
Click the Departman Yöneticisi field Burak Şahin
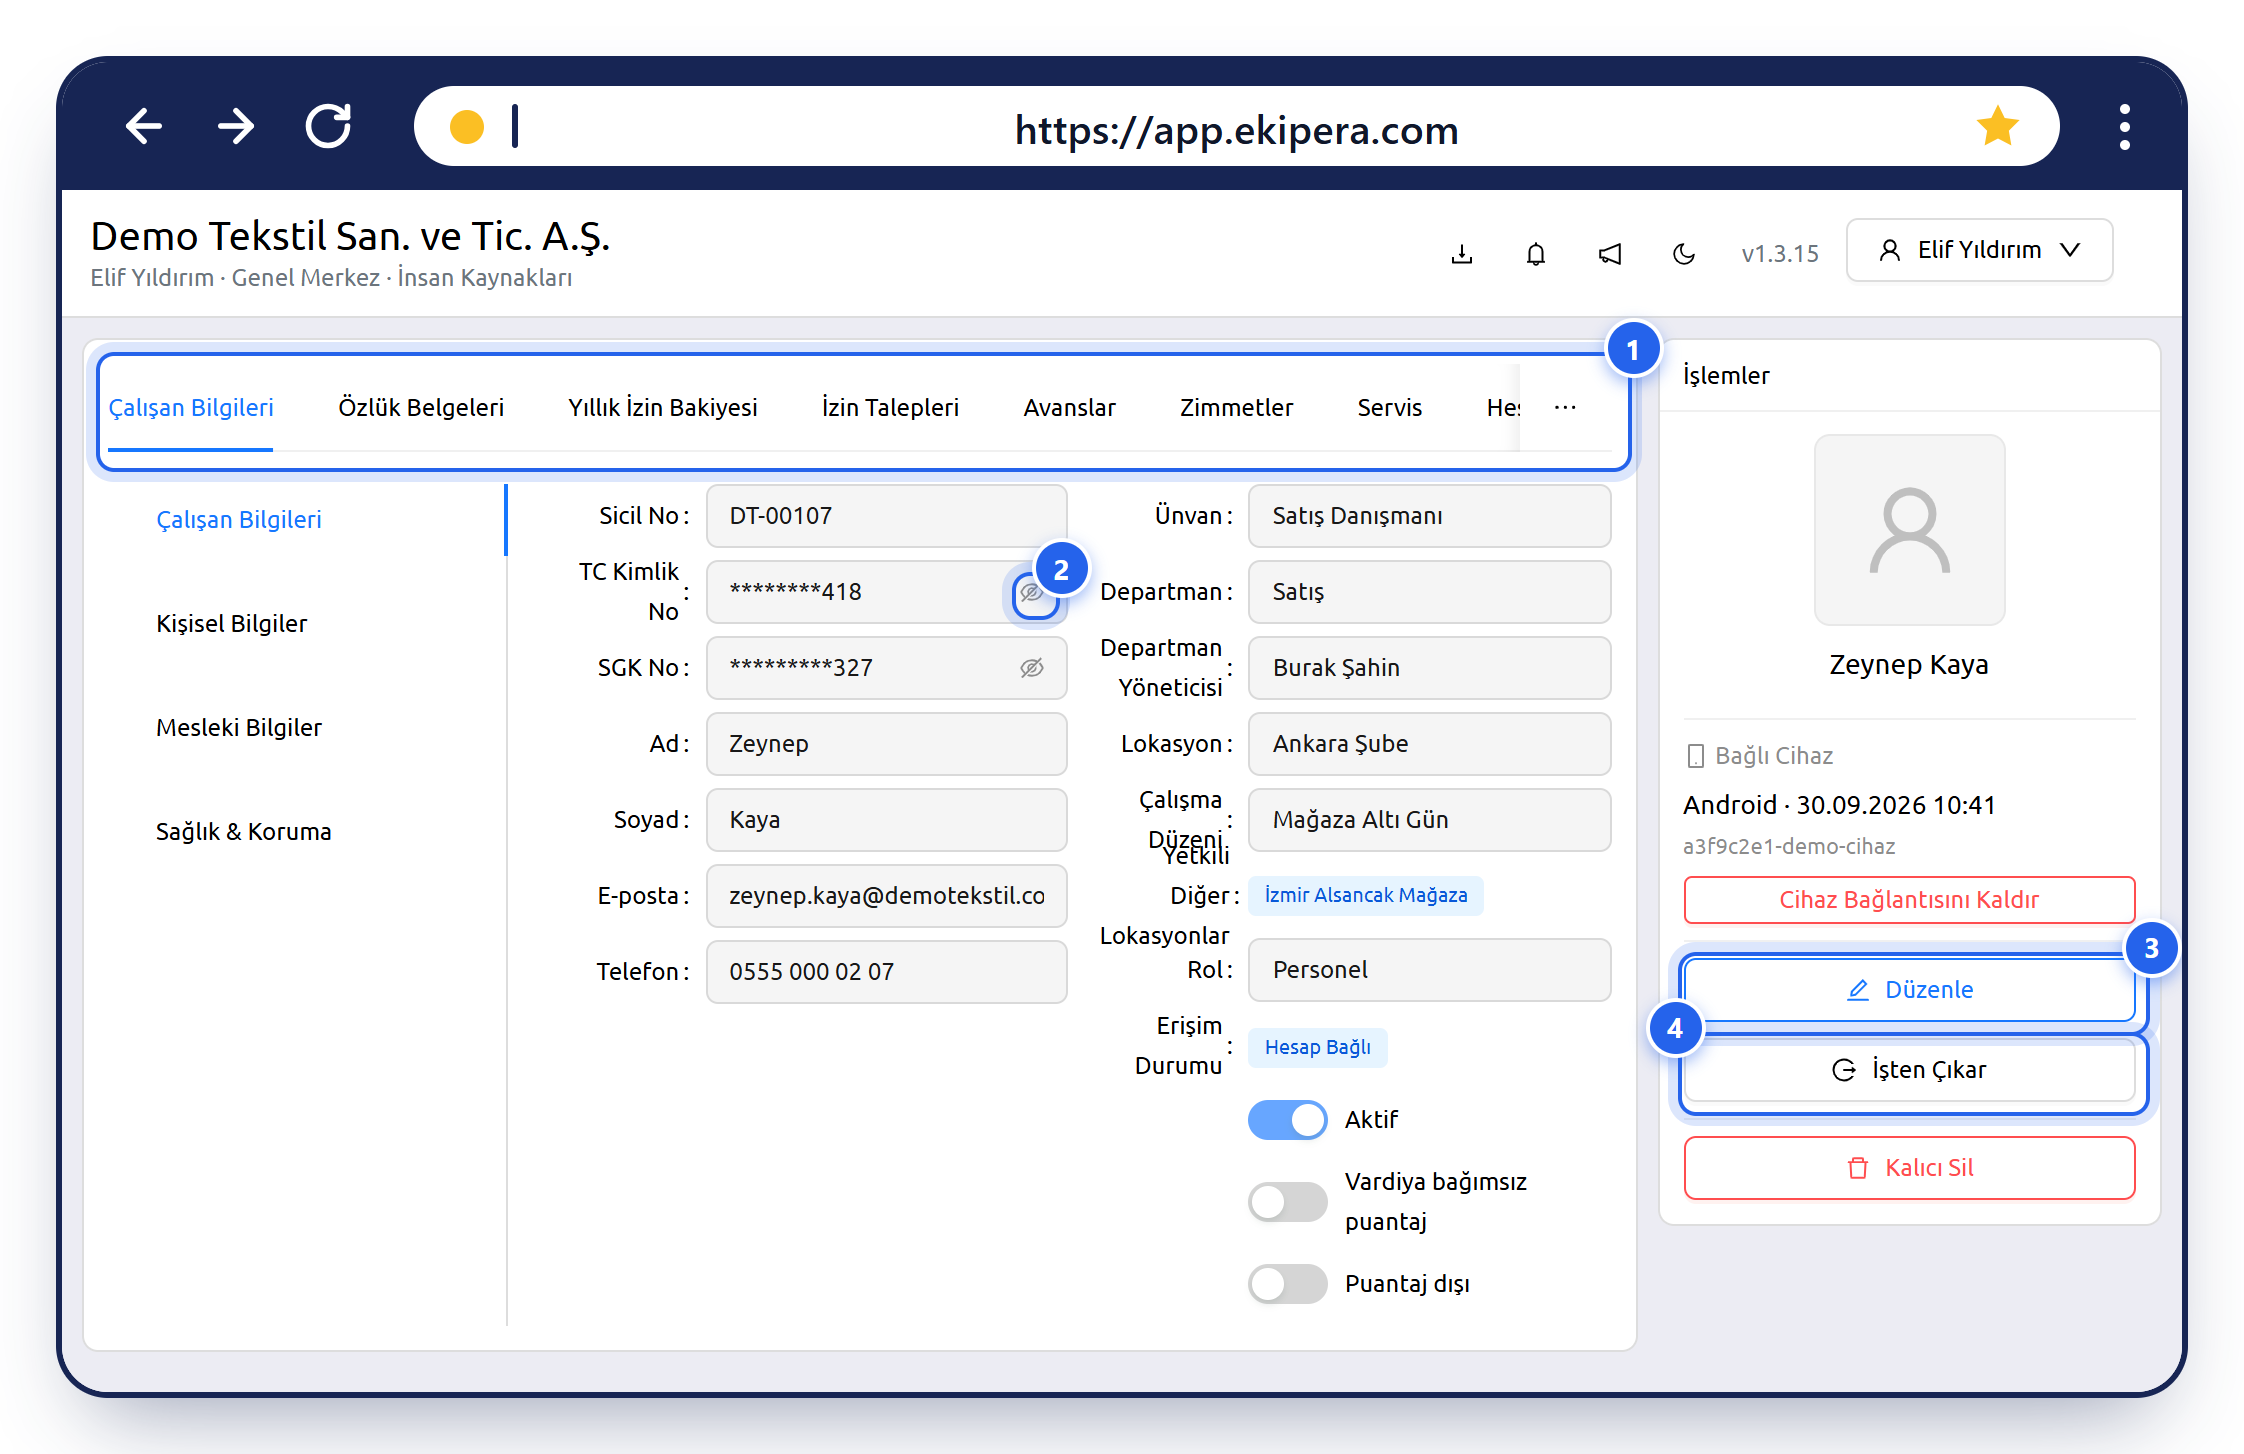pos(1429,668)
